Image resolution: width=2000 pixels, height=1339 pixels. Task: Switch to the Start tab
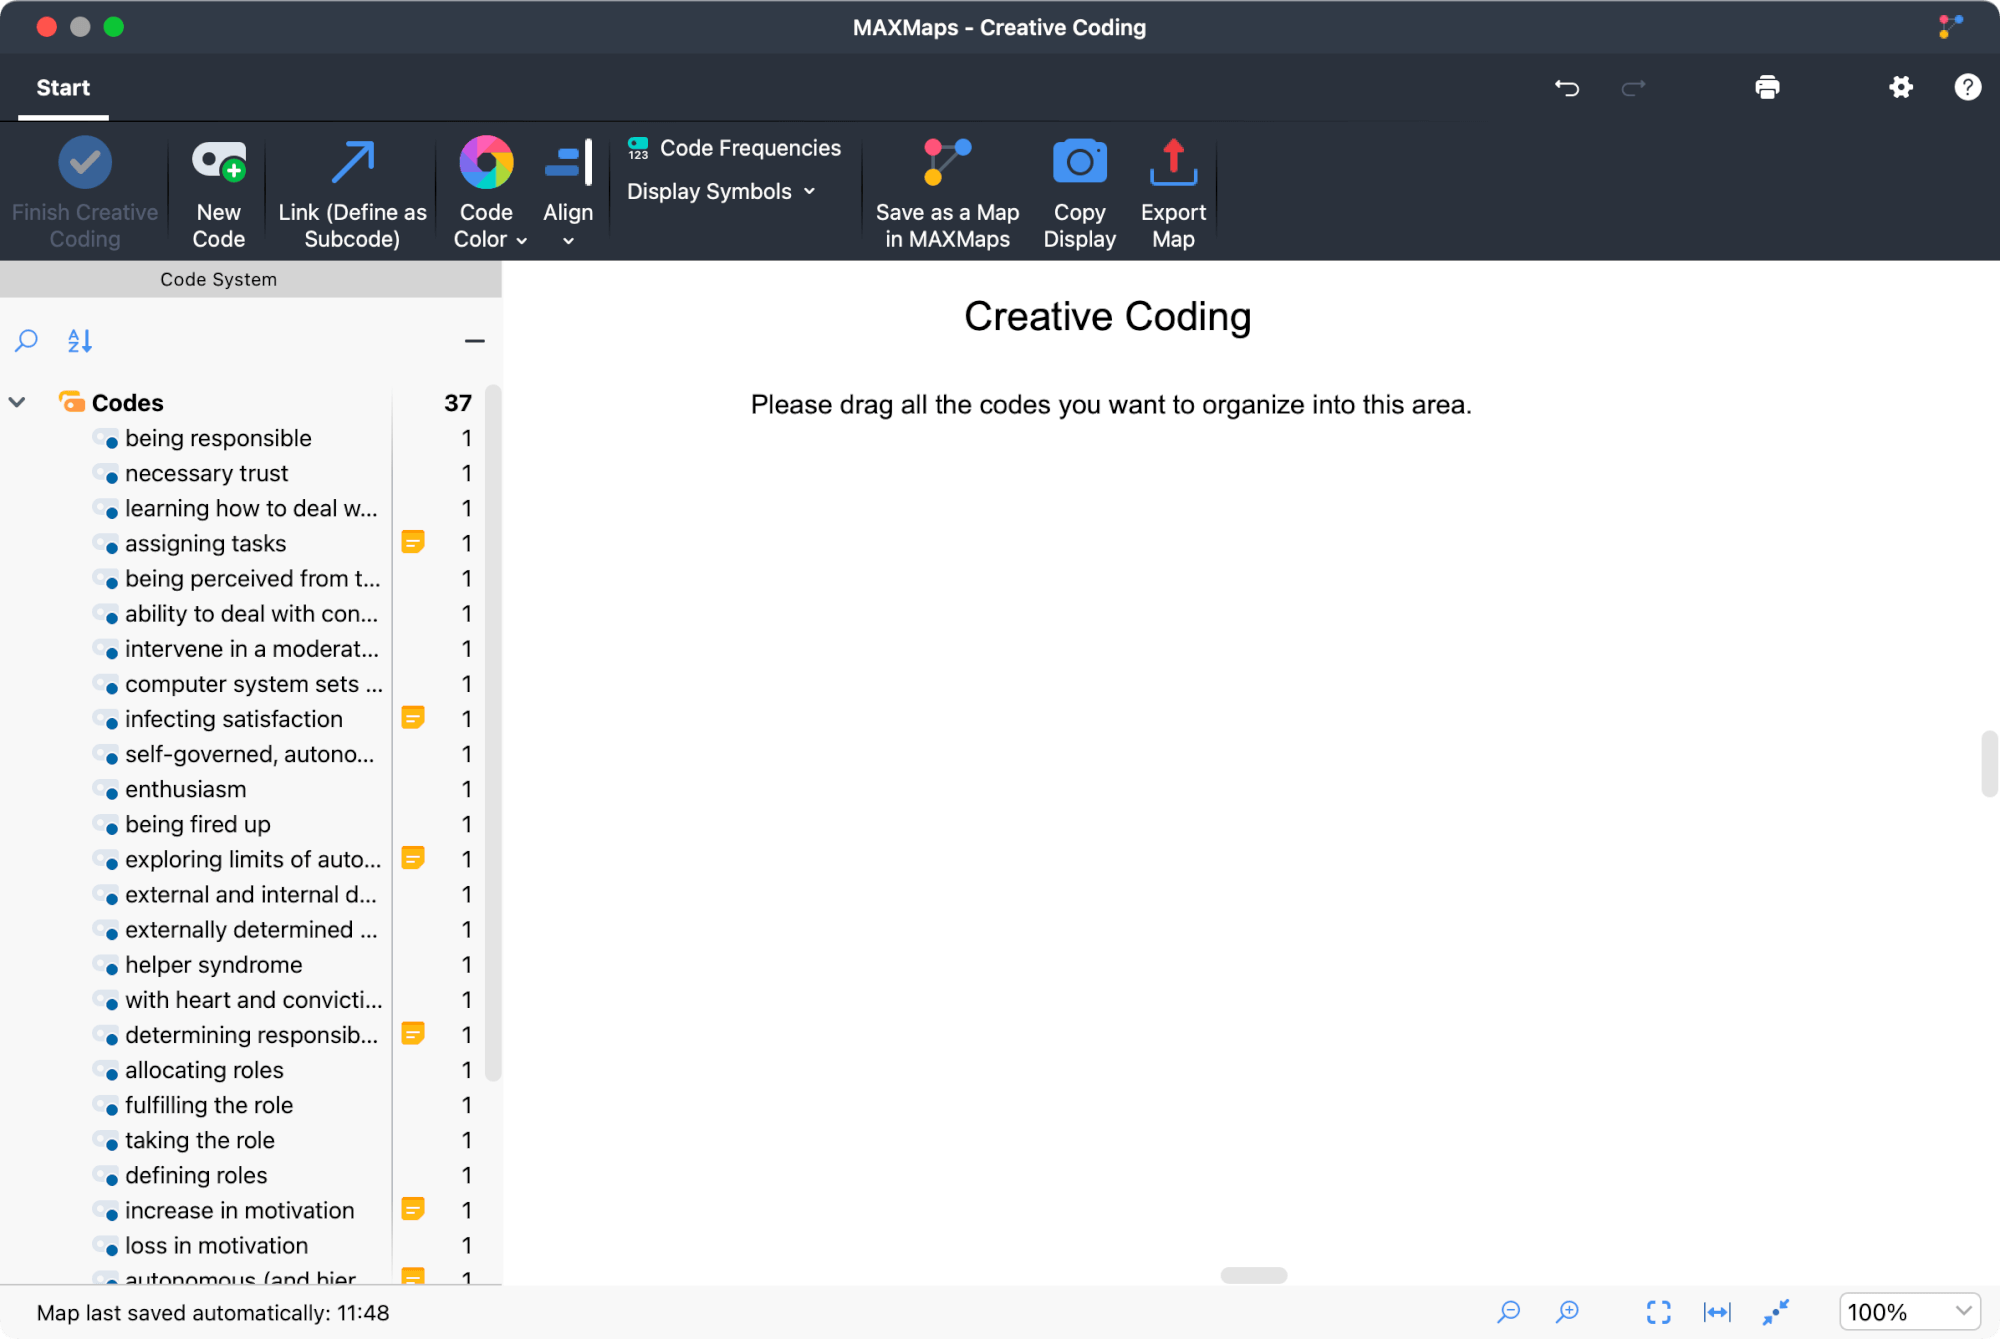62,87
